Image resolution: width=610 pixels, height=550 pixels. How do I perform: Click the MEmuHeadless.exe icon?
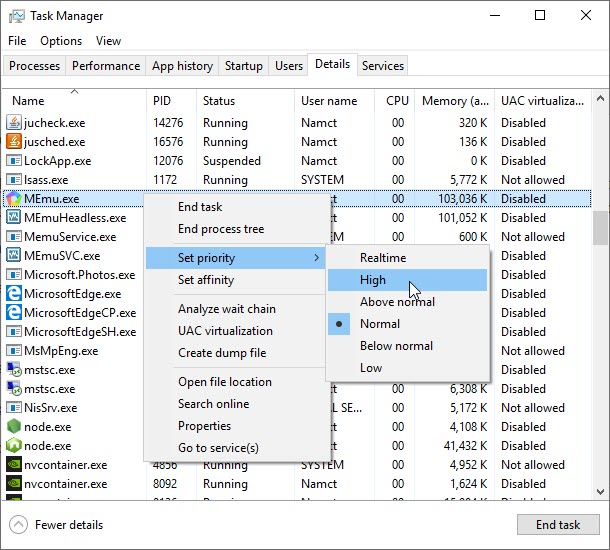[14, 217]
